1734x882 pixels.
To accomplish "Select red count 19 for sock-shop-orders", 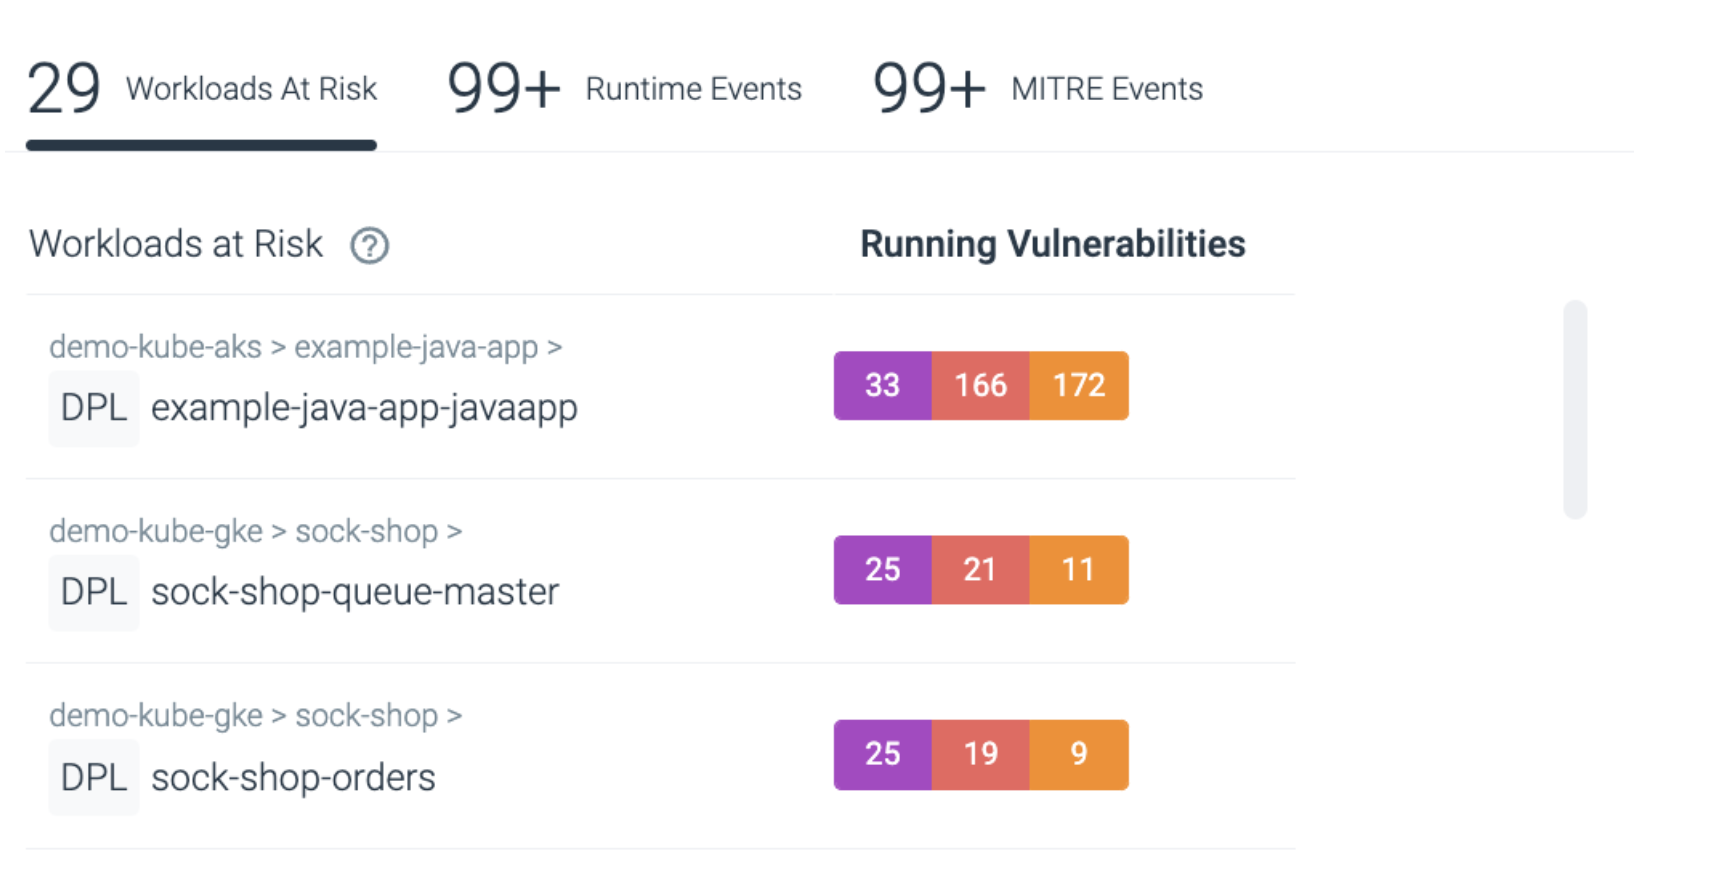I will [x=981, y=754].
